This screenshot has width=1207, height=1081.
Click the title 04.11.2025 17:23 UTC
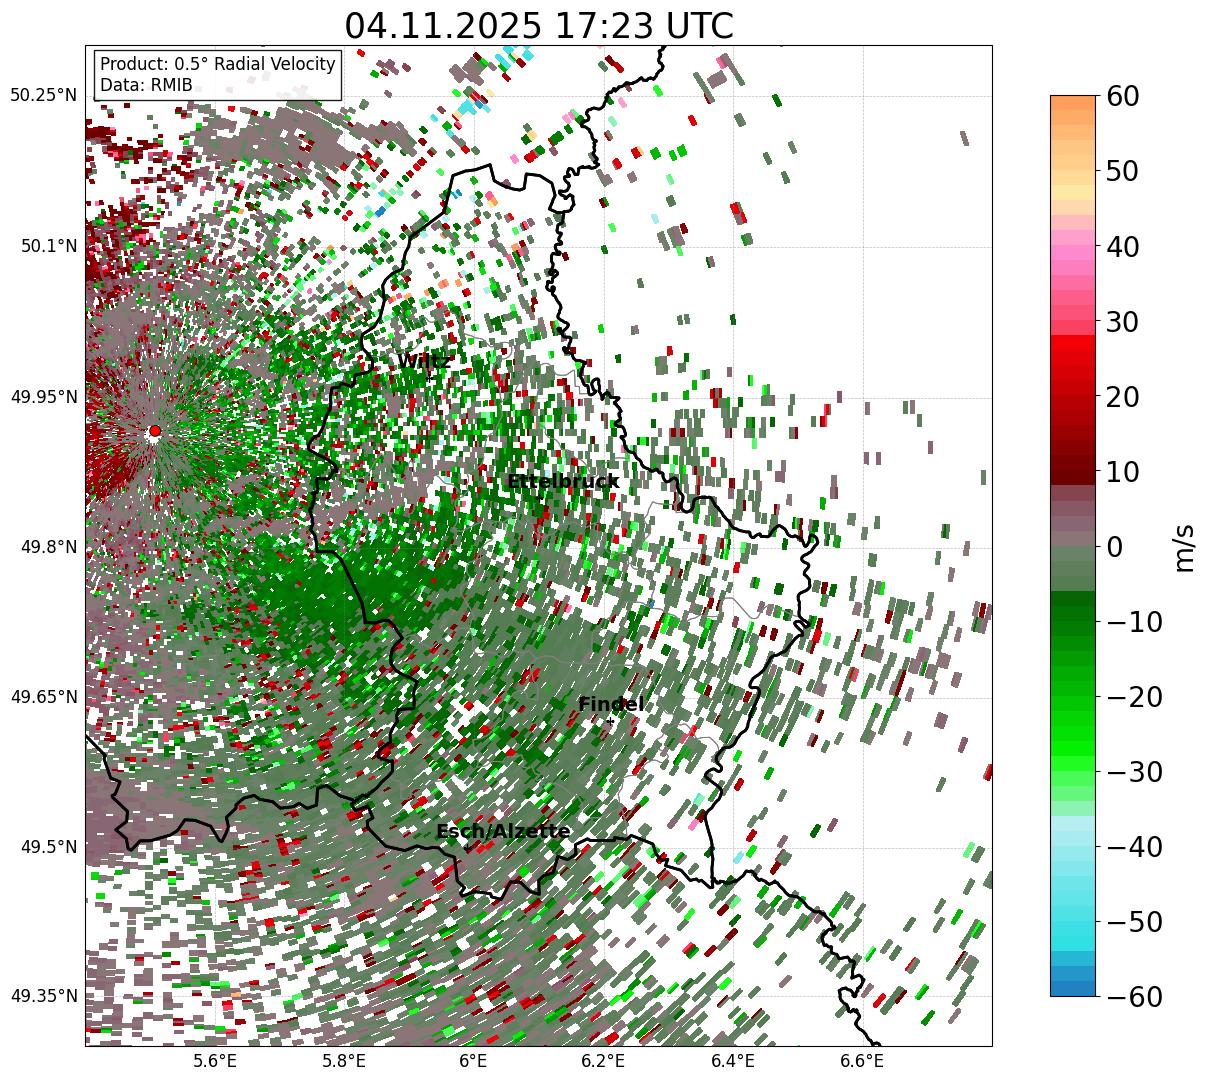(539, 25)
